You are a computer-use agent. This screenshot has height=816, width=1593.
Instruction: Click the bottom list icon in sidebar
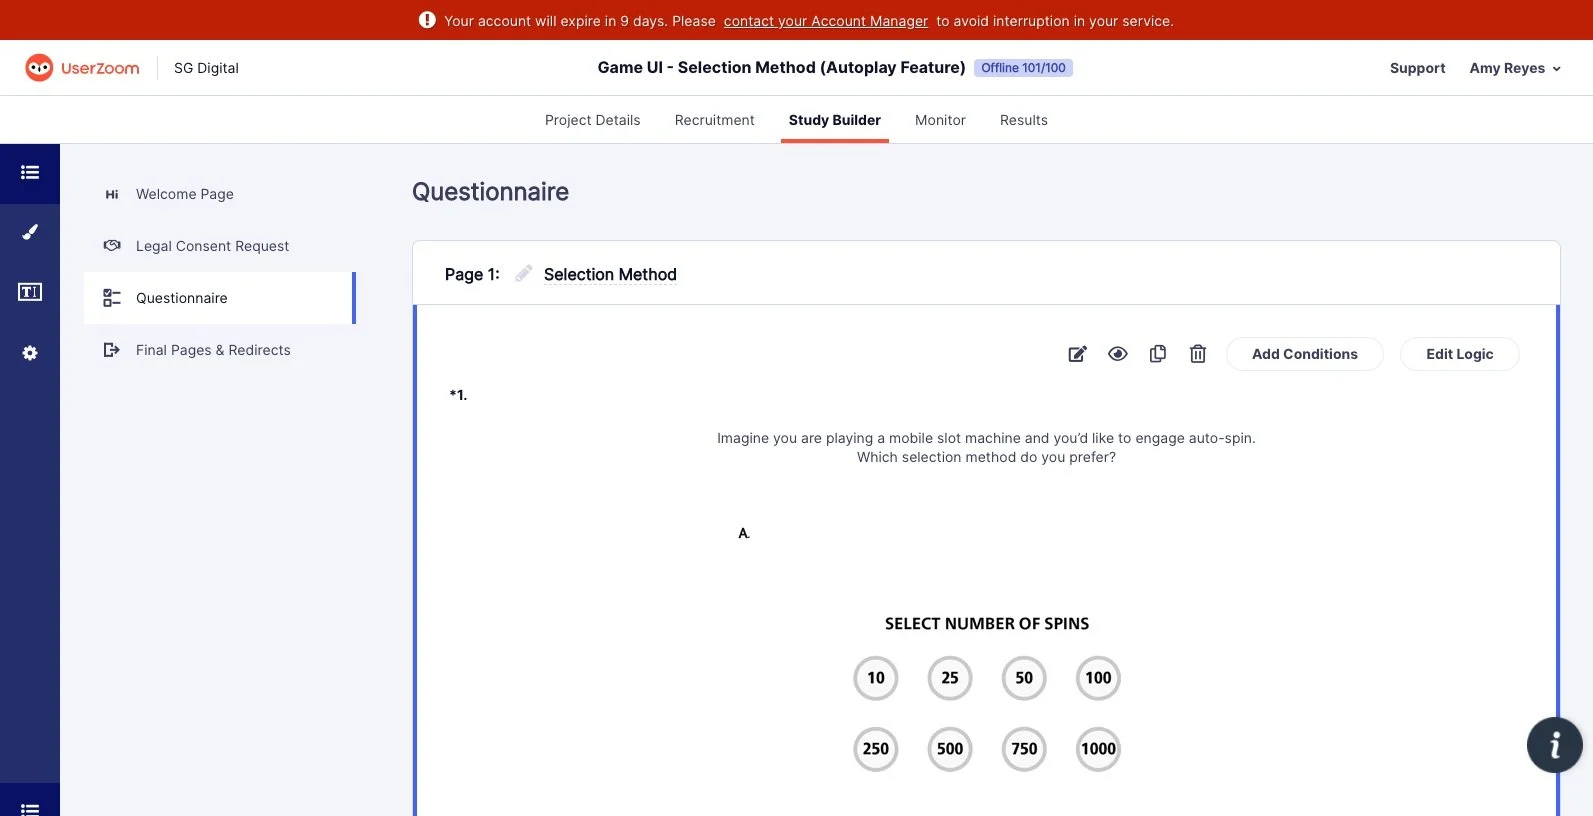30,809
